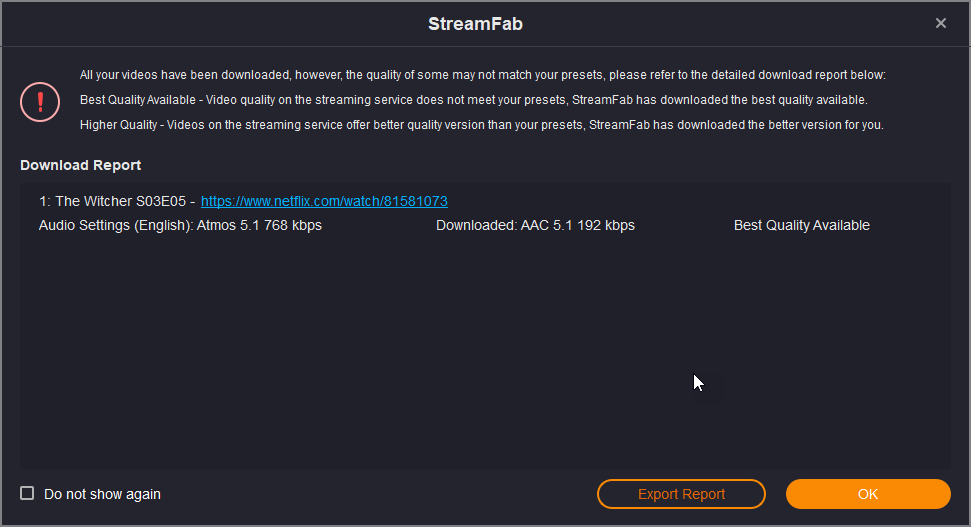Click the Download Report heading

80,165
